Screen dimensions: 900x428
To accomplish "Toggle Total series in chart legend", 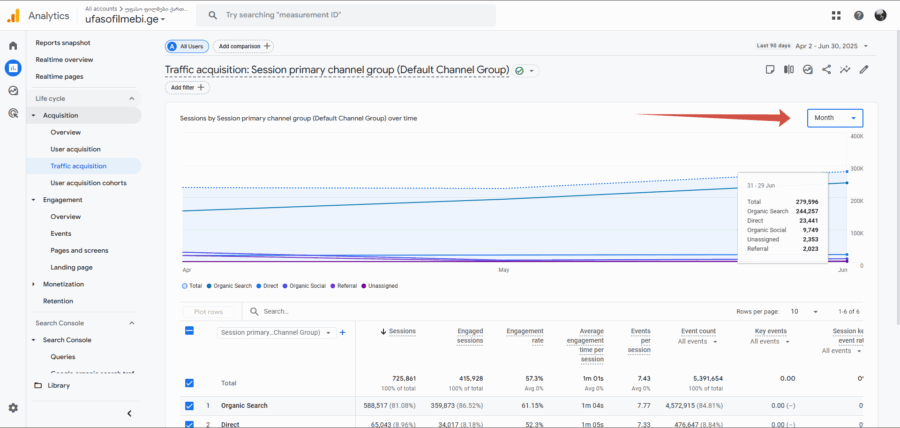I will 192,286.
